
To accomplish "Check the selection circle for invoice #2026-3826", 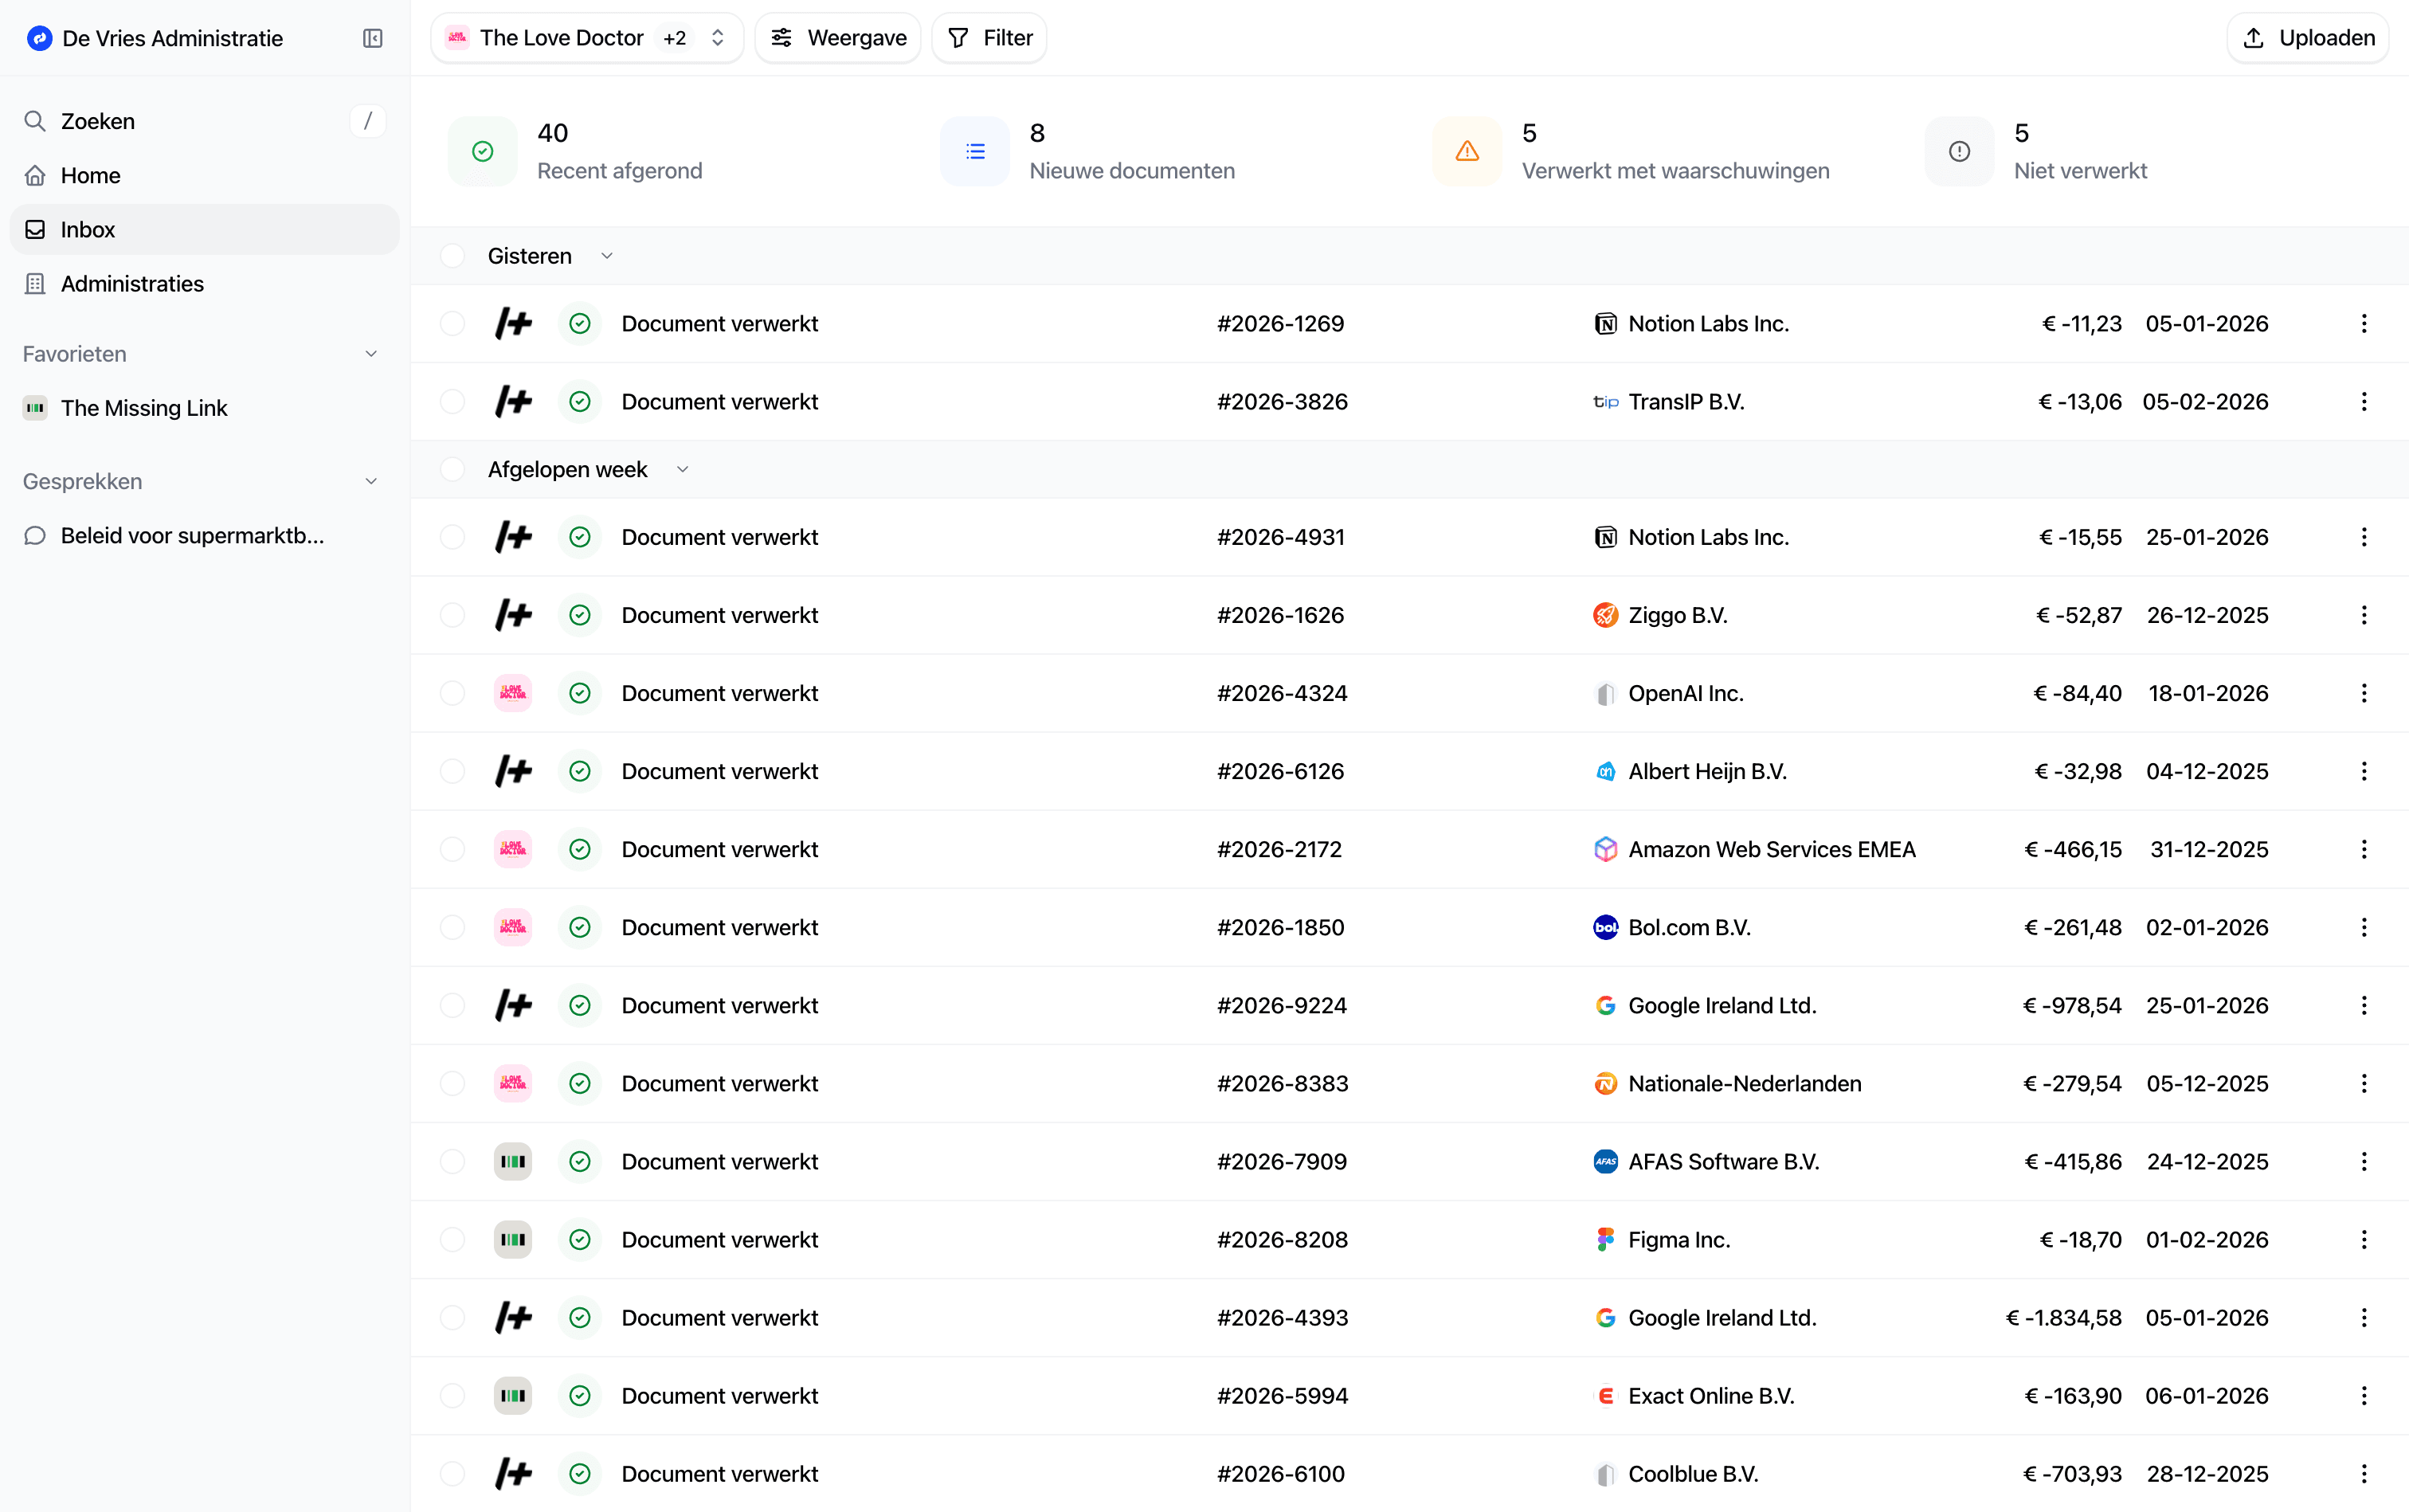I will [x=452, y=401].
